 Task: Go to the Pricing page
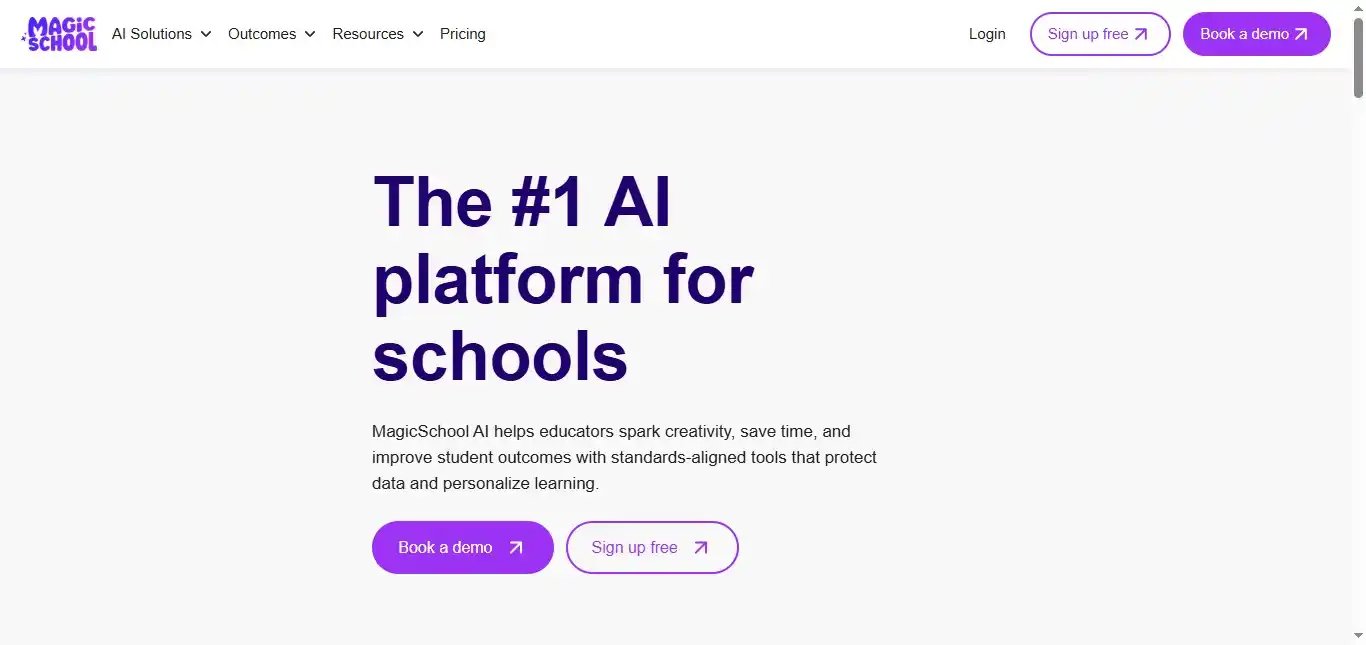[x=463, y=34]
